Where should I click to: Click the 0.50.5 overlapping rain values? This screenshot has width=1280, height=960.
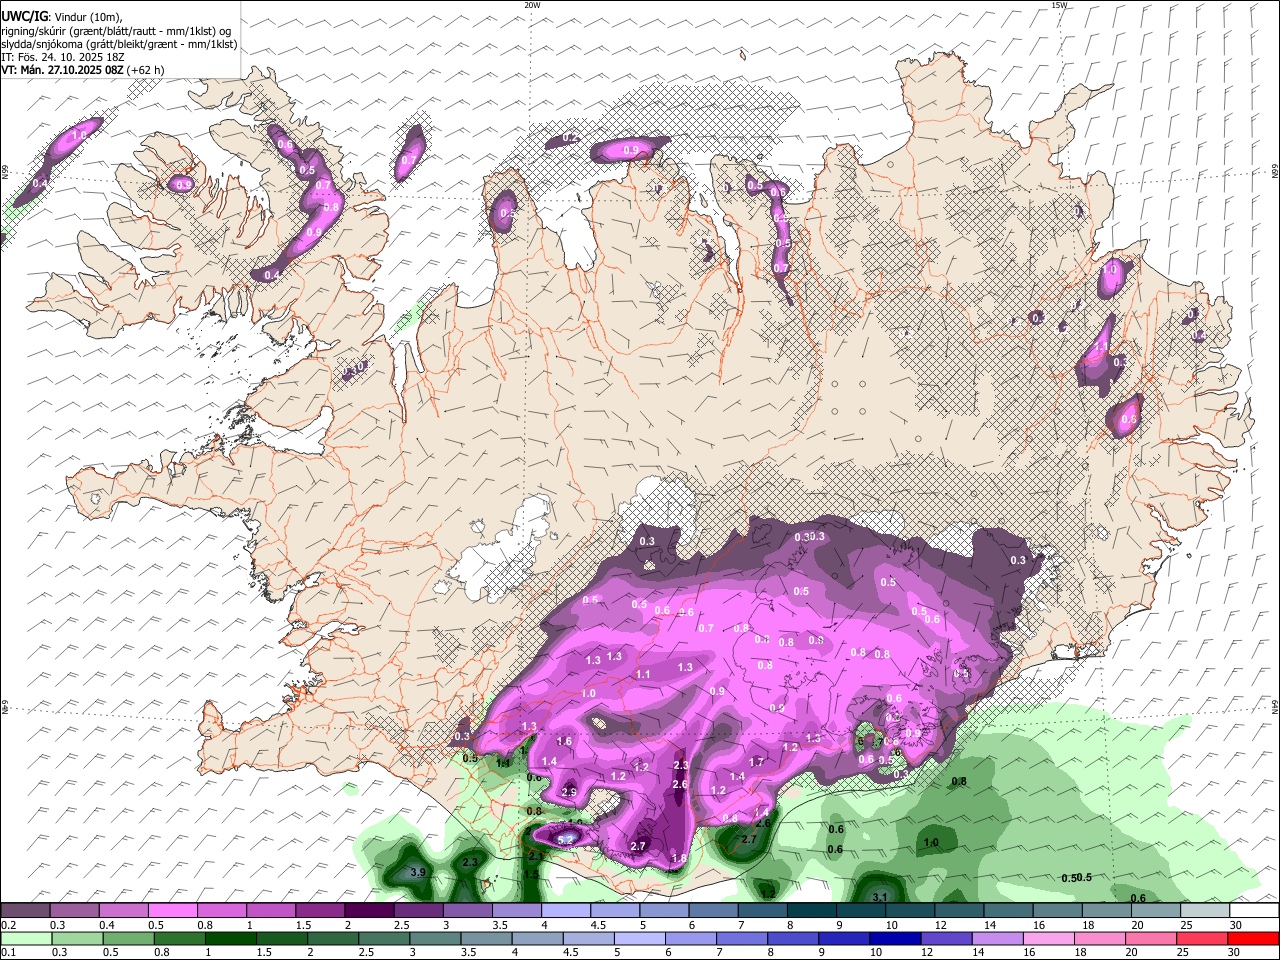pyautogui.click(x=1076, y=878)
